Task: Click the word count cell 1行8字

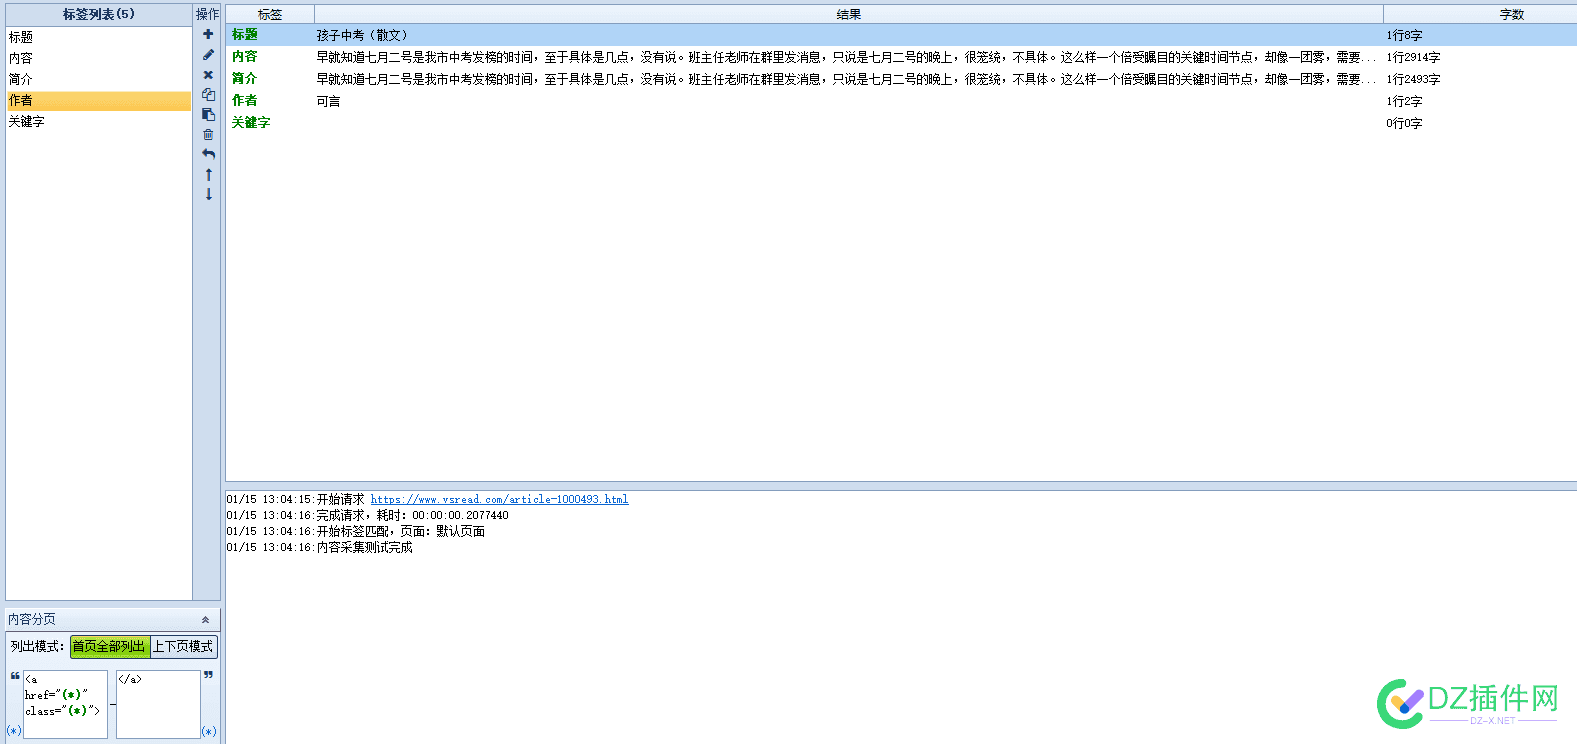Action: 1404,35
